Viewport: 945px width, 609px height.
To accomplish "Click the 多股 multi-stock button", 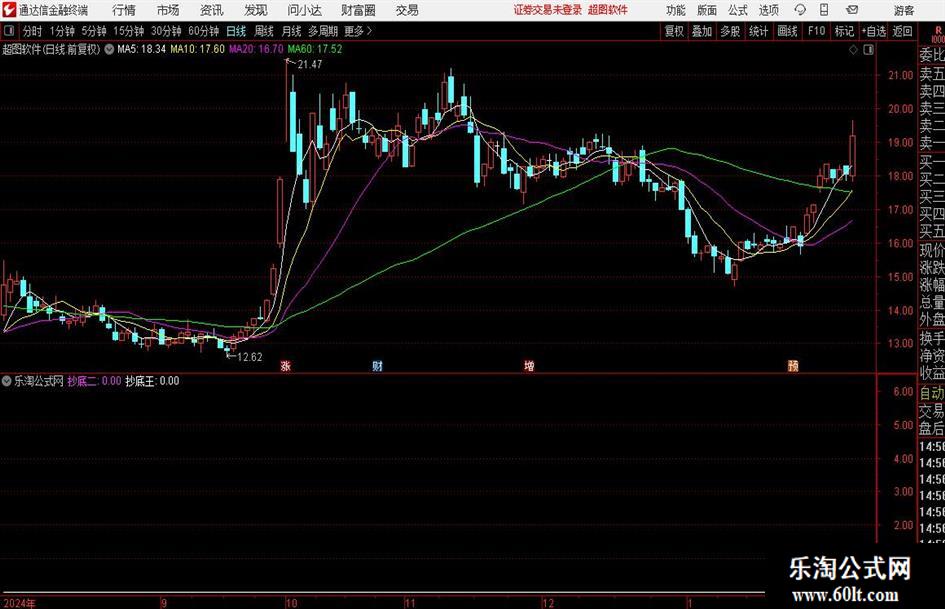I will (x=730, y=31).
